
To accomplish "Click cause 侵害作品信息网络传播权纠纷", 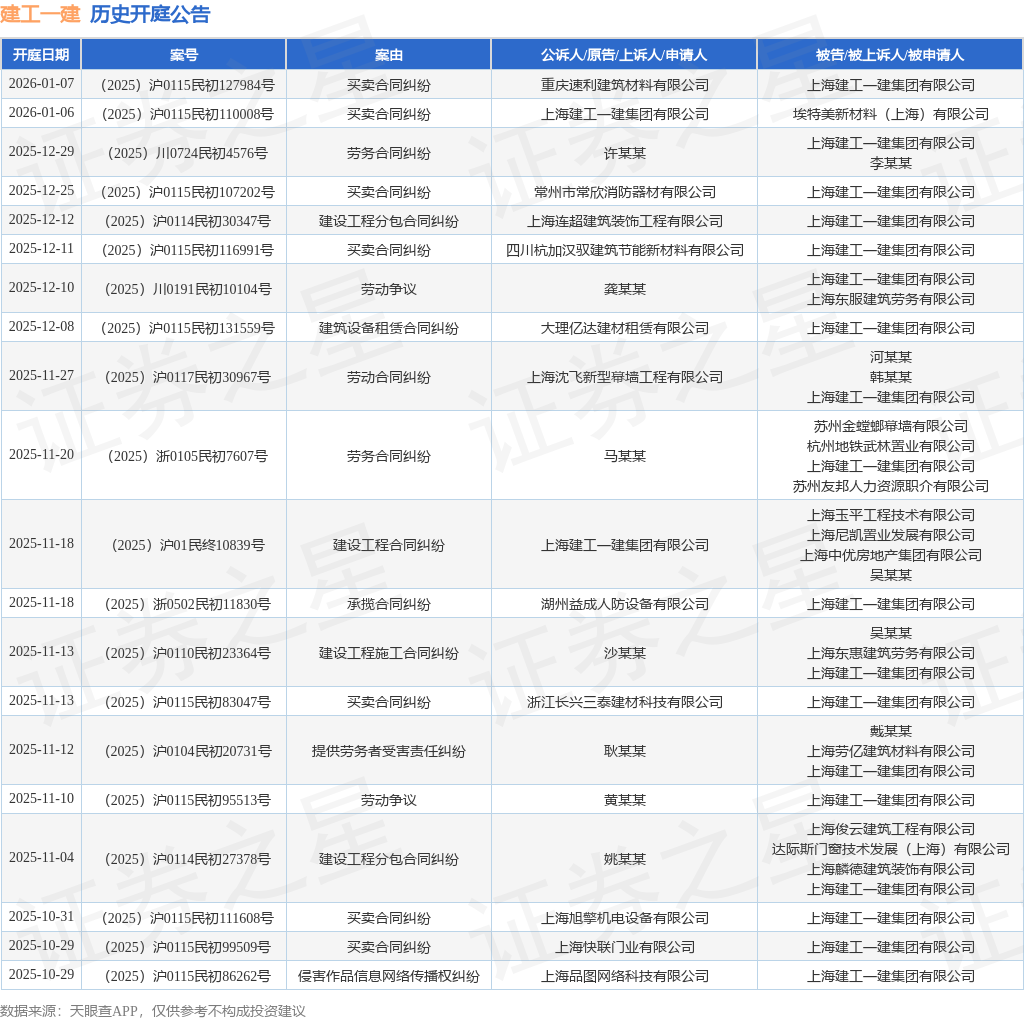I will (389, 976).
